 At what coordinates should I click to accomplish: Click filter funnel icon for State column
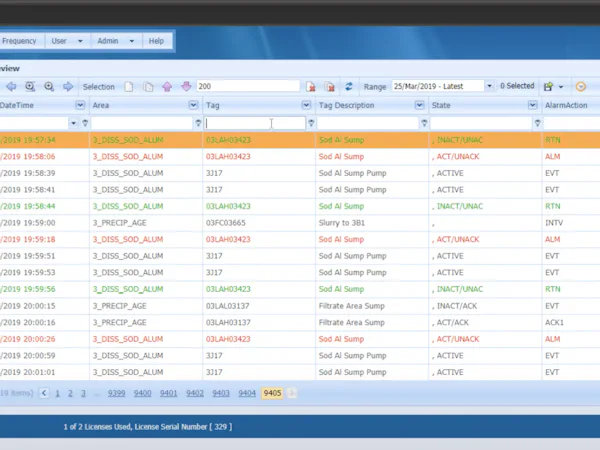(537, 123)
